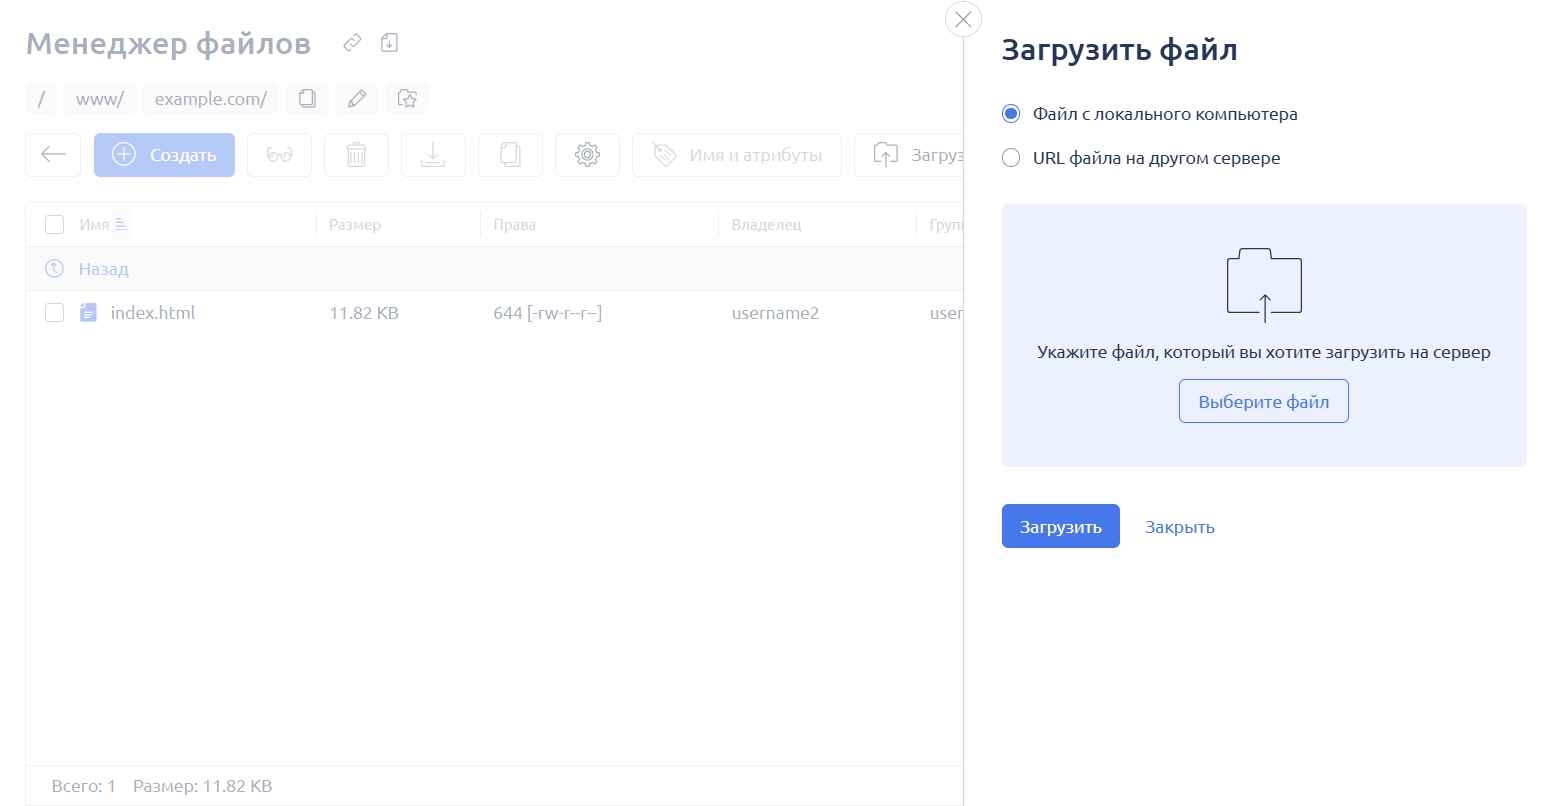Viewport: 1555px width, 806px height.
Task: Open the 'Создать' create button
Action: (164, 155)
